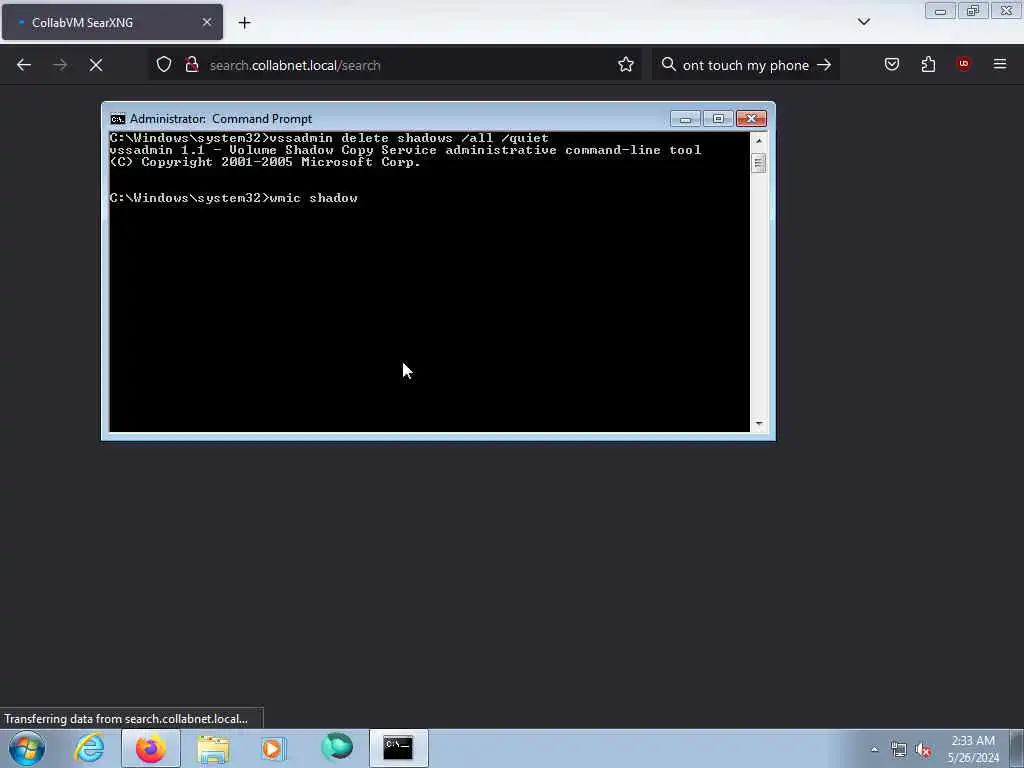Click the search magnifier icon

(668, 65)
